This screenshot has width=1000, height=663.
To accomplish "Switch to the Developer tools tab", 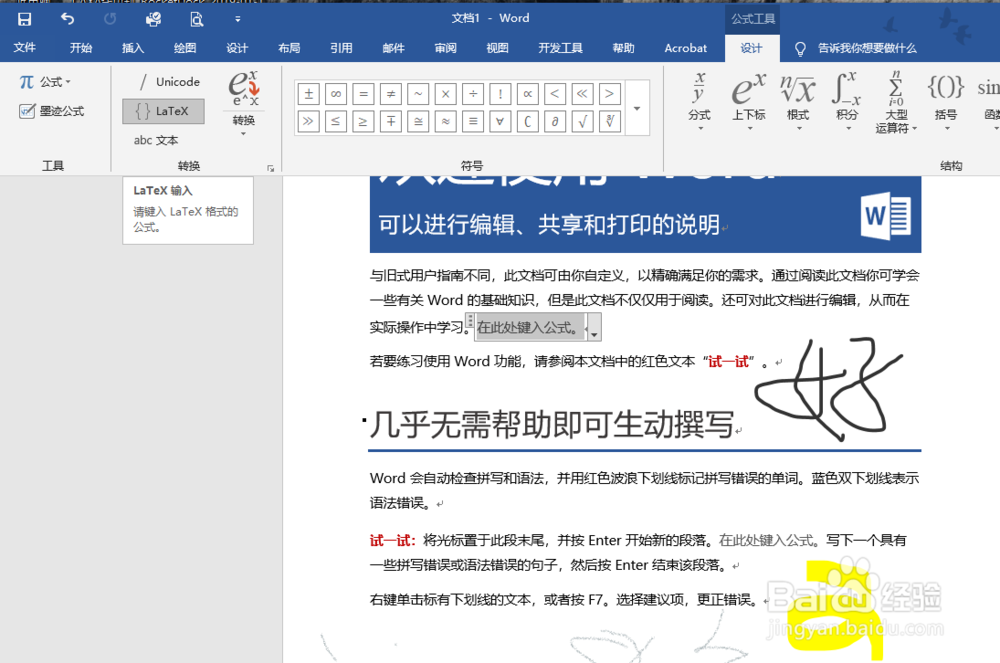I will click(x=560, y=48).
